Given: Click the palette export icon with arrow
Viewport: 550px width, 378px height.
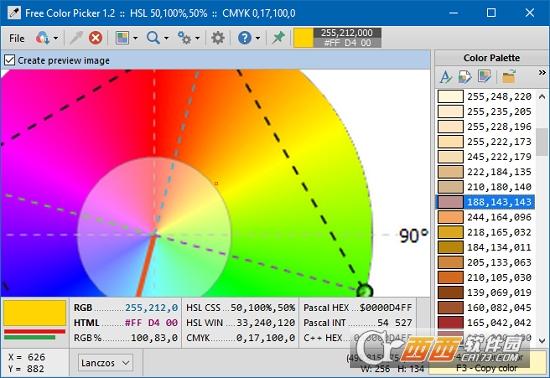Looking at the screenshot, I should (465, 76).
